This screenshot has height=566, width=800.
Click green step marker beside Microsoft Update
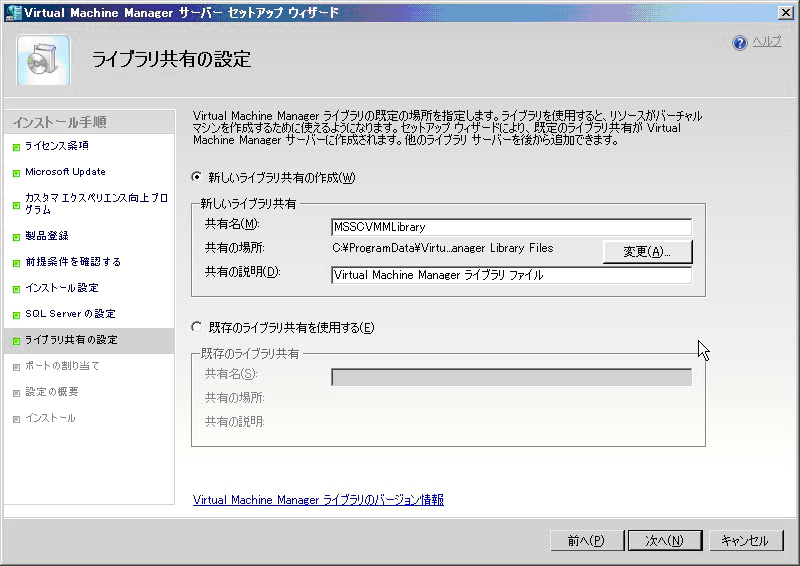[16, 173]
